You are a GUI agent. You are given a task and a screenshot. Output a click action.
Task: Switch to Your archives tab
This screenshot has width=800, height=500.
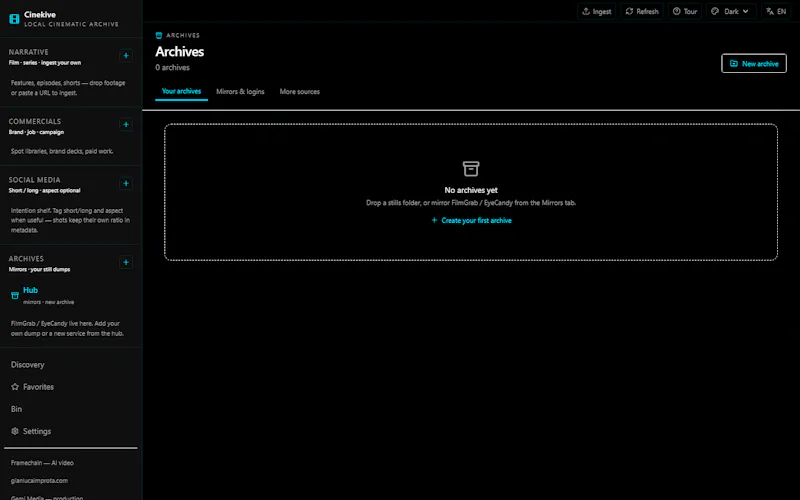(x=181, y=91)
